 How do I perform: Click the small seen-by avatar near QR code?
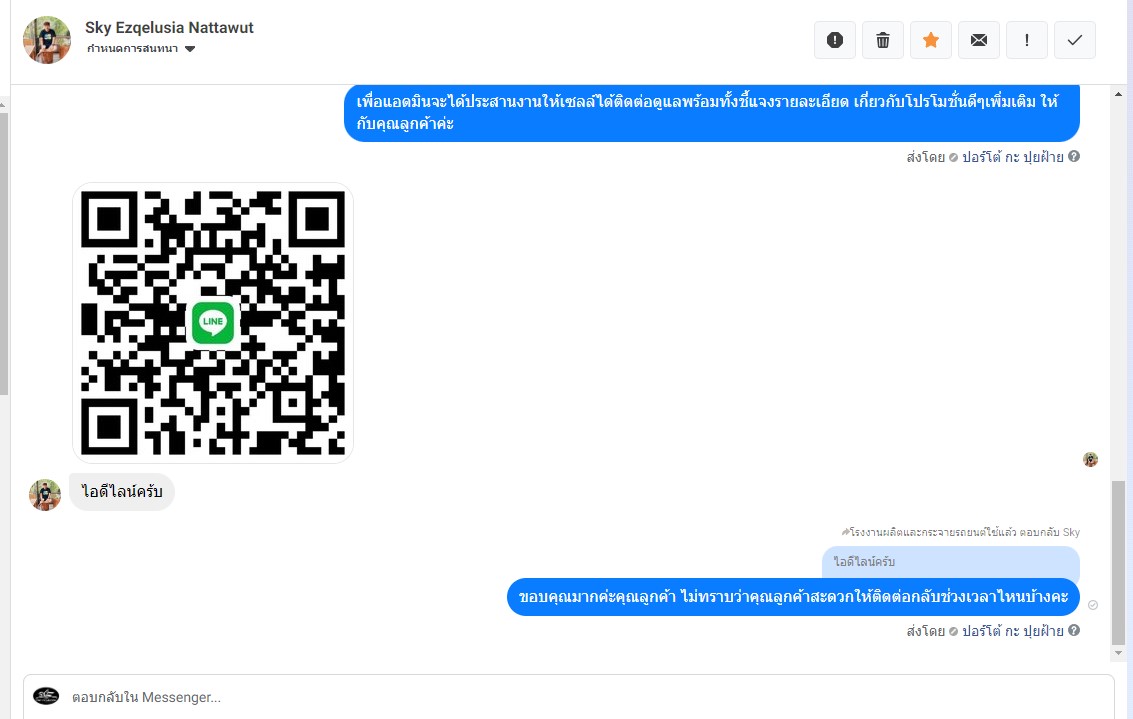1090,460
